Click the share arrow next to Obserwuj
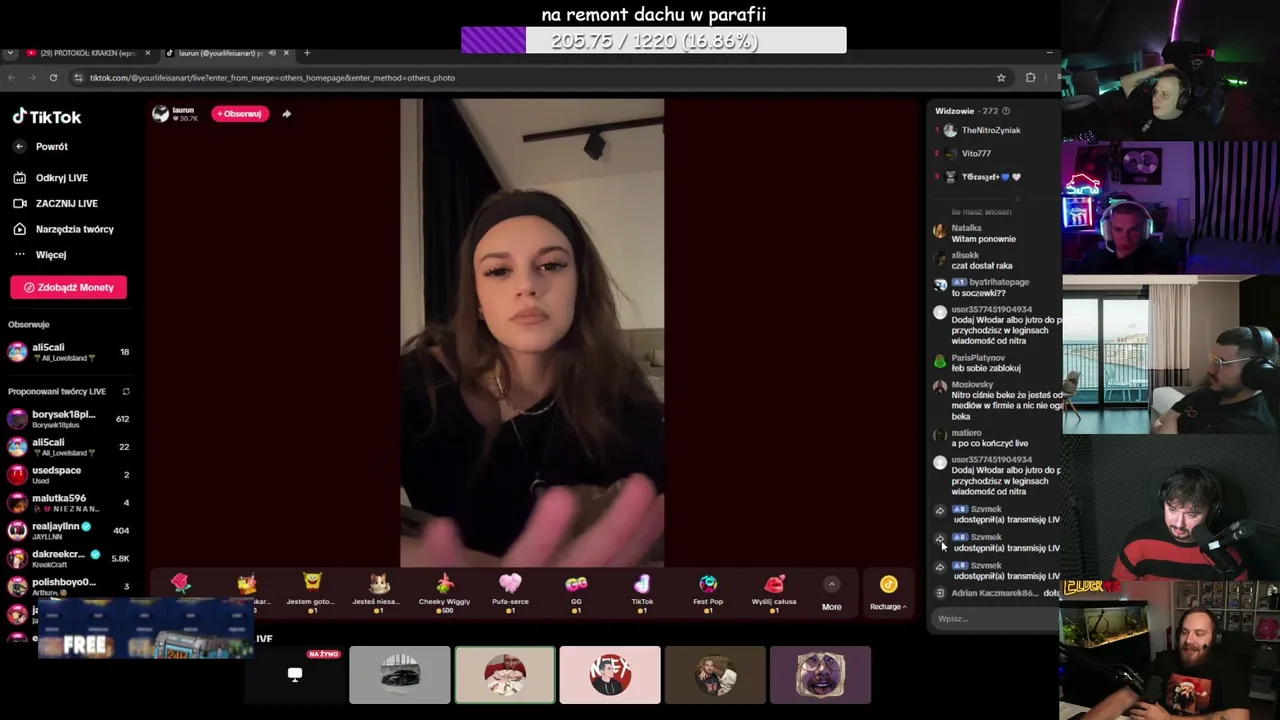This screenshot has height=720, width=1280. pos(286,114)
